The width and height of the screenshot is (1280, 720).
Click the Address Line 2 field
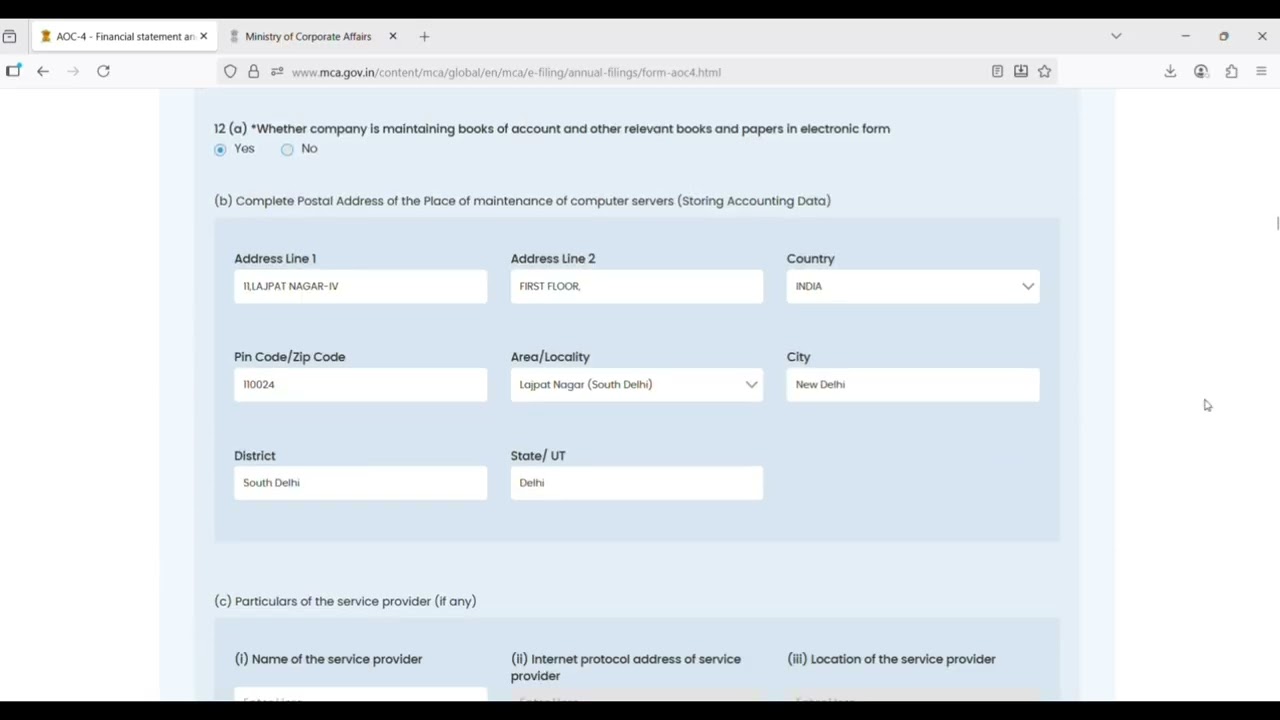637,286
